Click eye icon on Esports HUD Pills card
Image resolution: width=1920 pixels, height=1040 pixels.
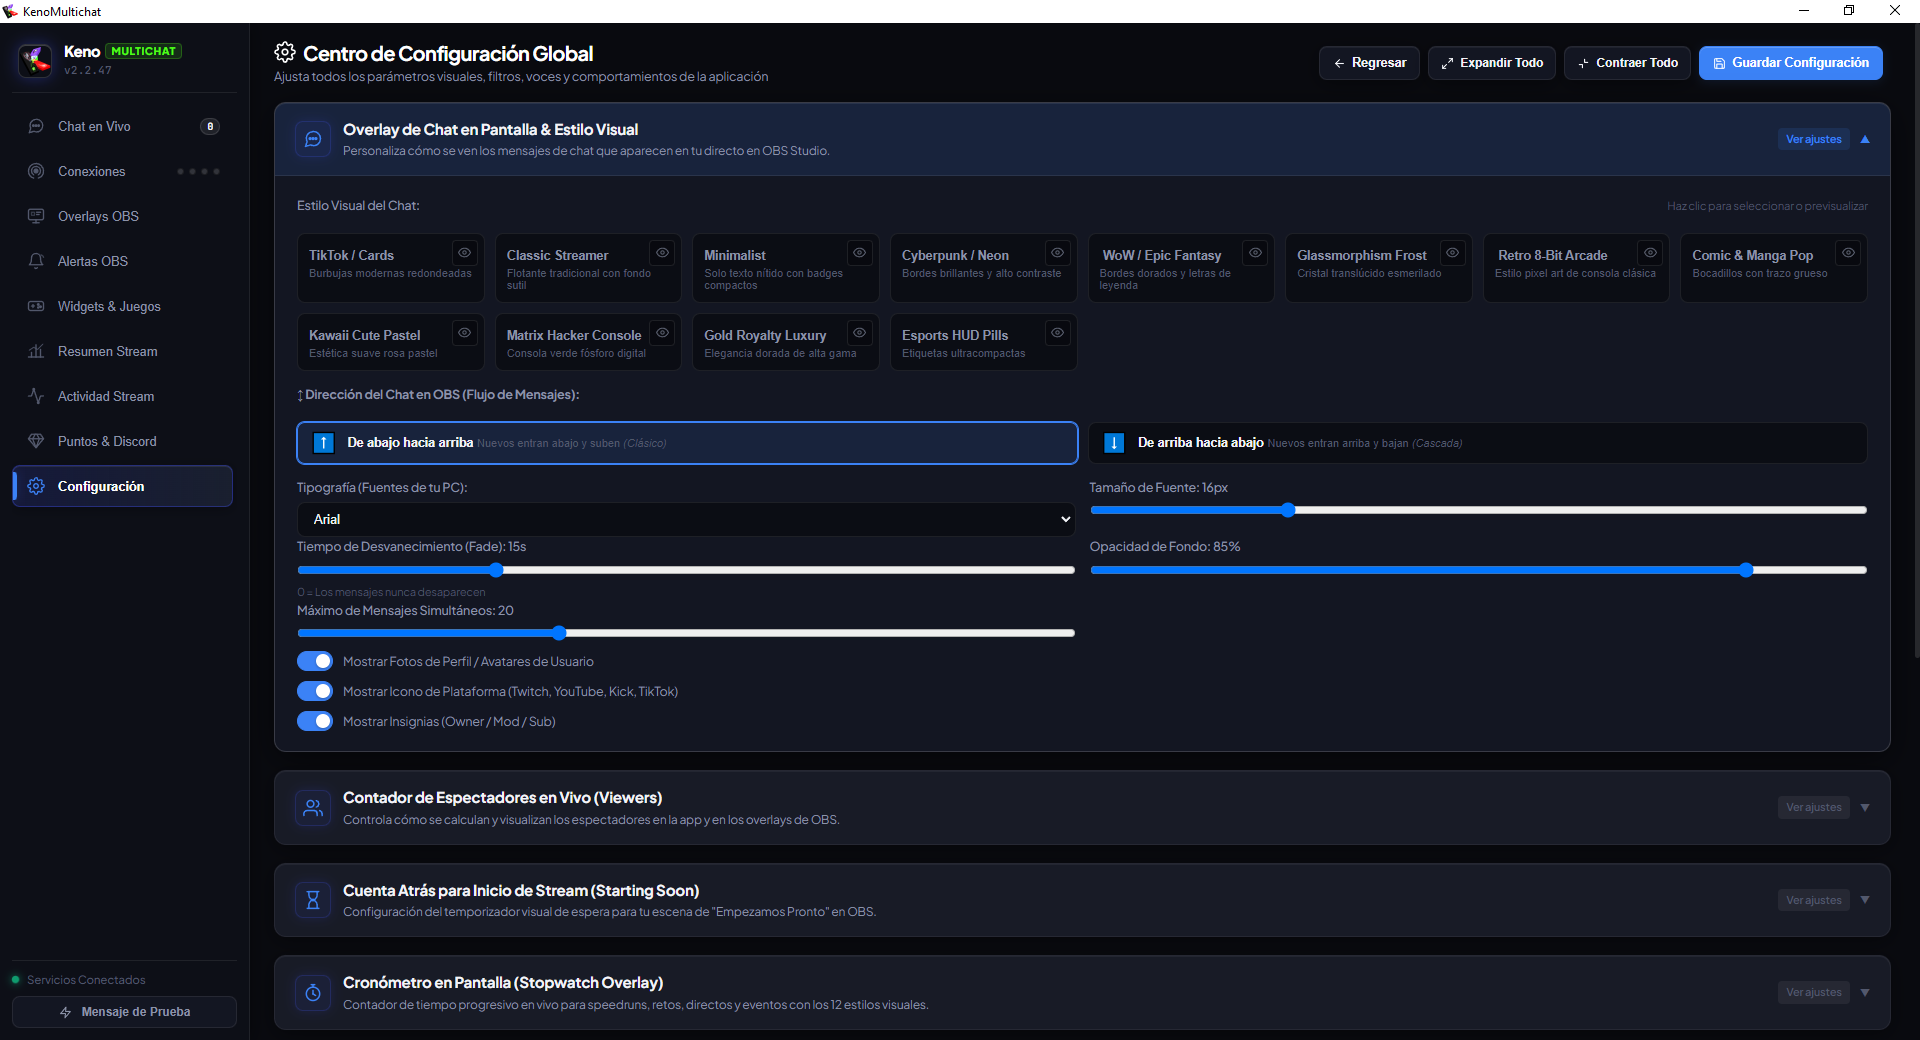(1057, 332)
